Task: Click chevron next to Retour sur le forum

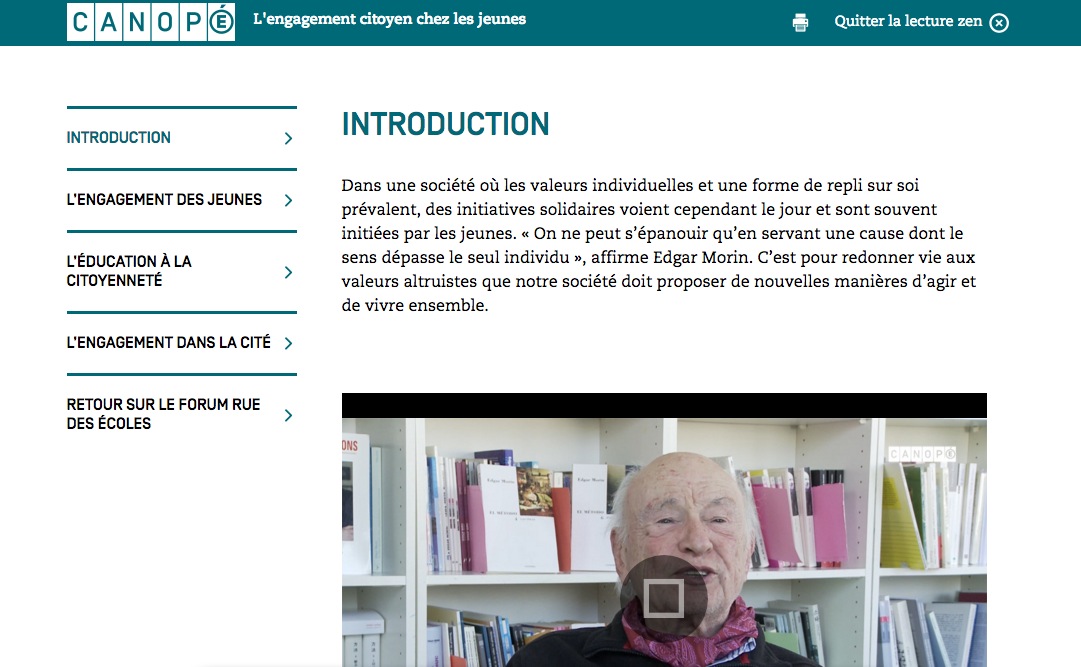Action: tap(288, 415)
